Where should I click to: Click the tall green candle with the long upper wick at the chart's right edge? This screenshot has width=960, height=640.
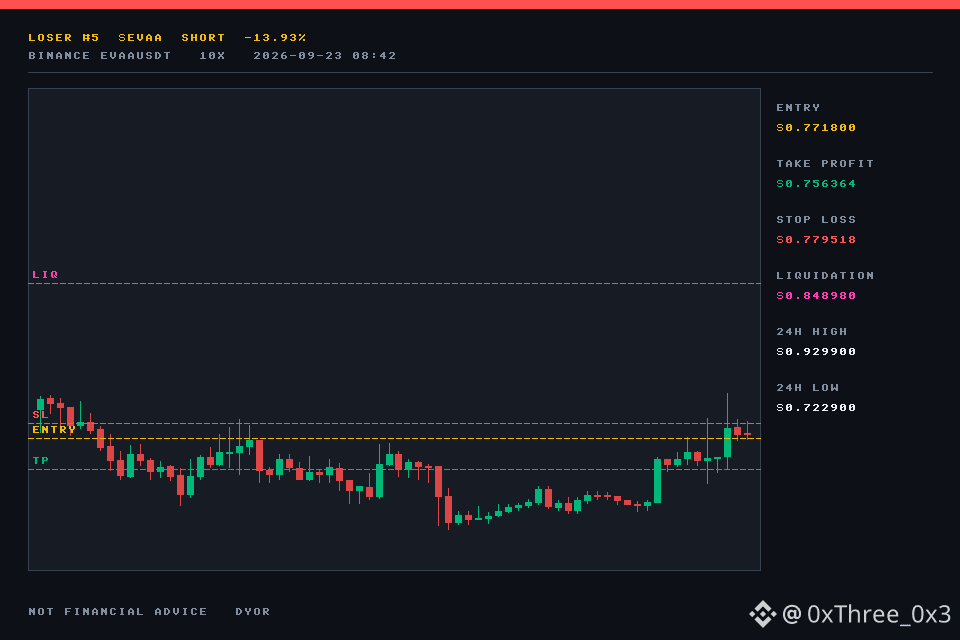[x=727, y=432]
